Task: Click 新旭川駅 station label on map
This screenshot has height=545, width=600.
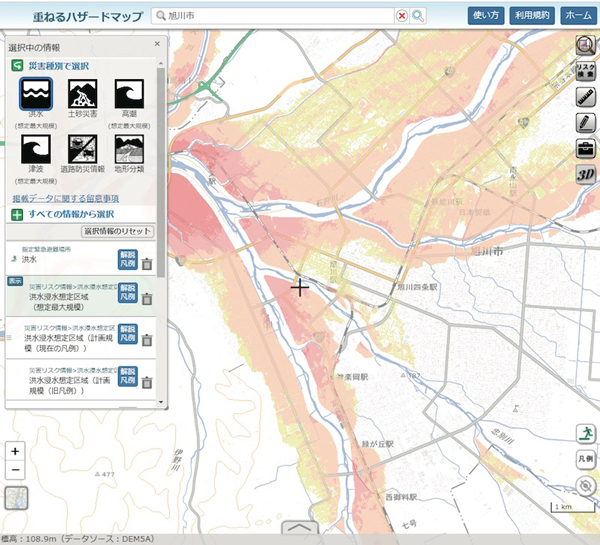Action: [447, 202]
